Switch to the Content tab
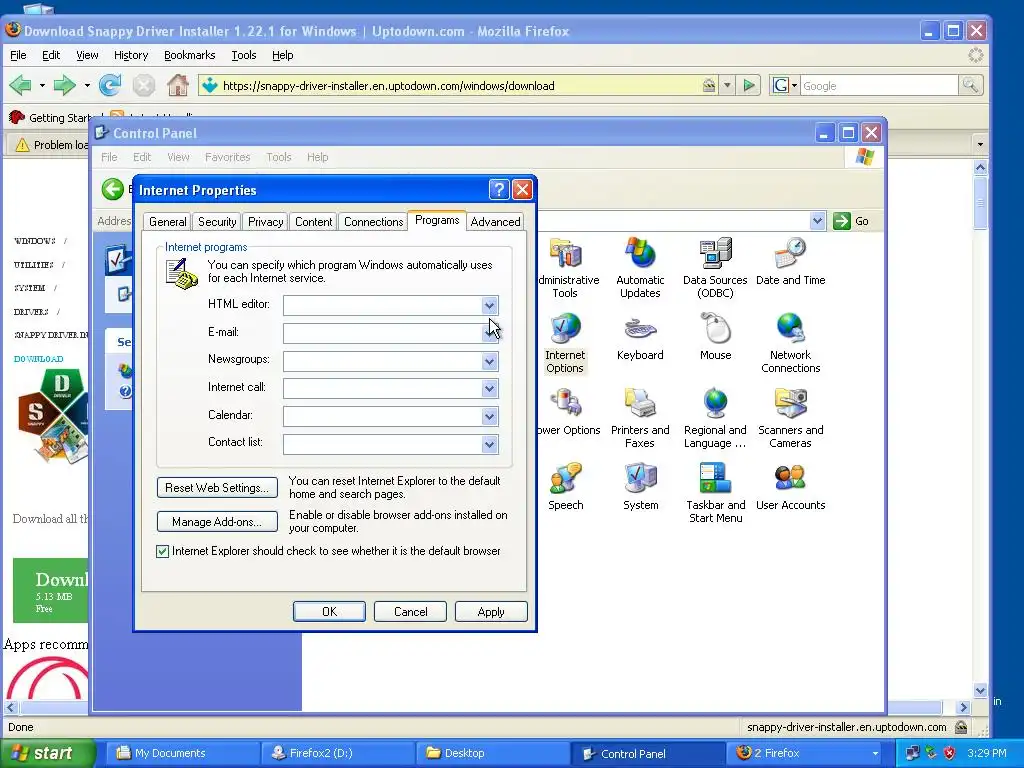This screenshot has width=1024, height=768. pos(313,222)
